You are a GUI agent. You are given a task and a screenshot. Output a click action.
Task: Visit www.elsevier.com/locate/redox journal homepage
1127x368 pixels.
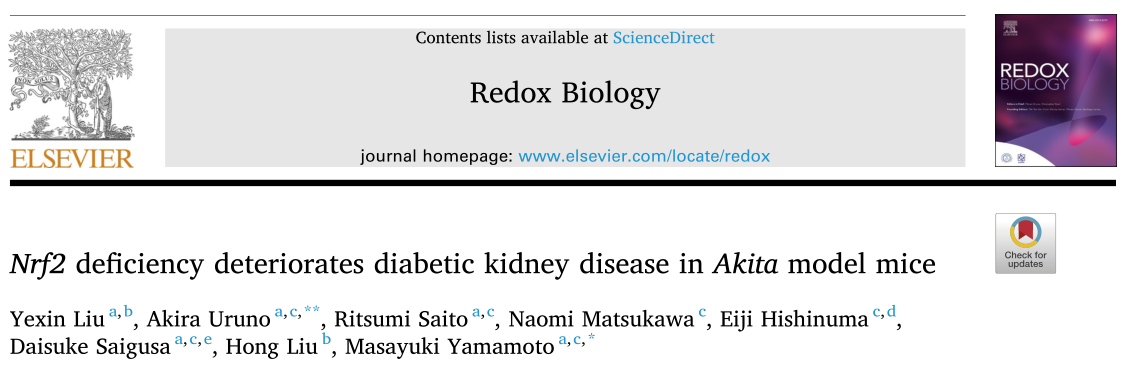(644, 156)
